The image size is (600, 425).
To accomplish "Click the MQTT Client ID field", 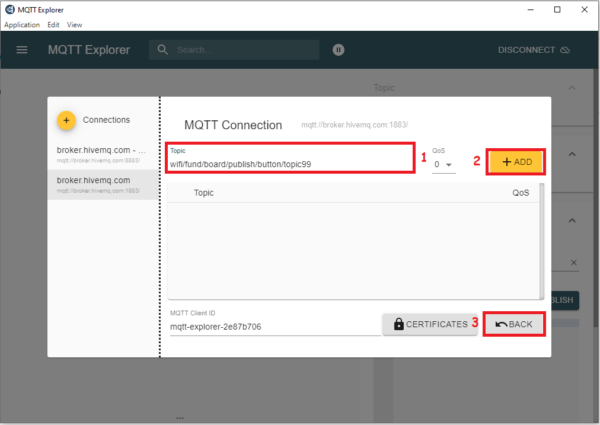I will point(270,326).
